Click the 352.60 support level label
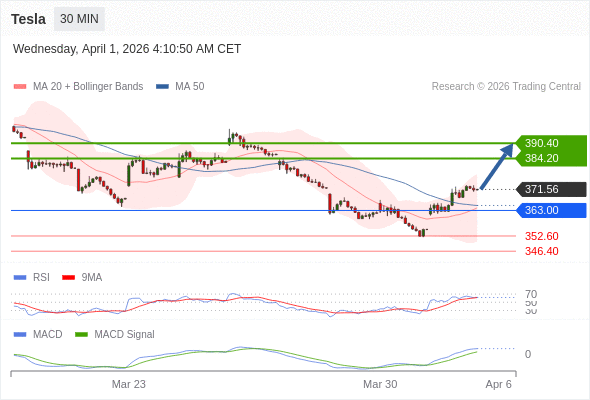This screenshot has height=400, width=590. (x=542, y=236)
